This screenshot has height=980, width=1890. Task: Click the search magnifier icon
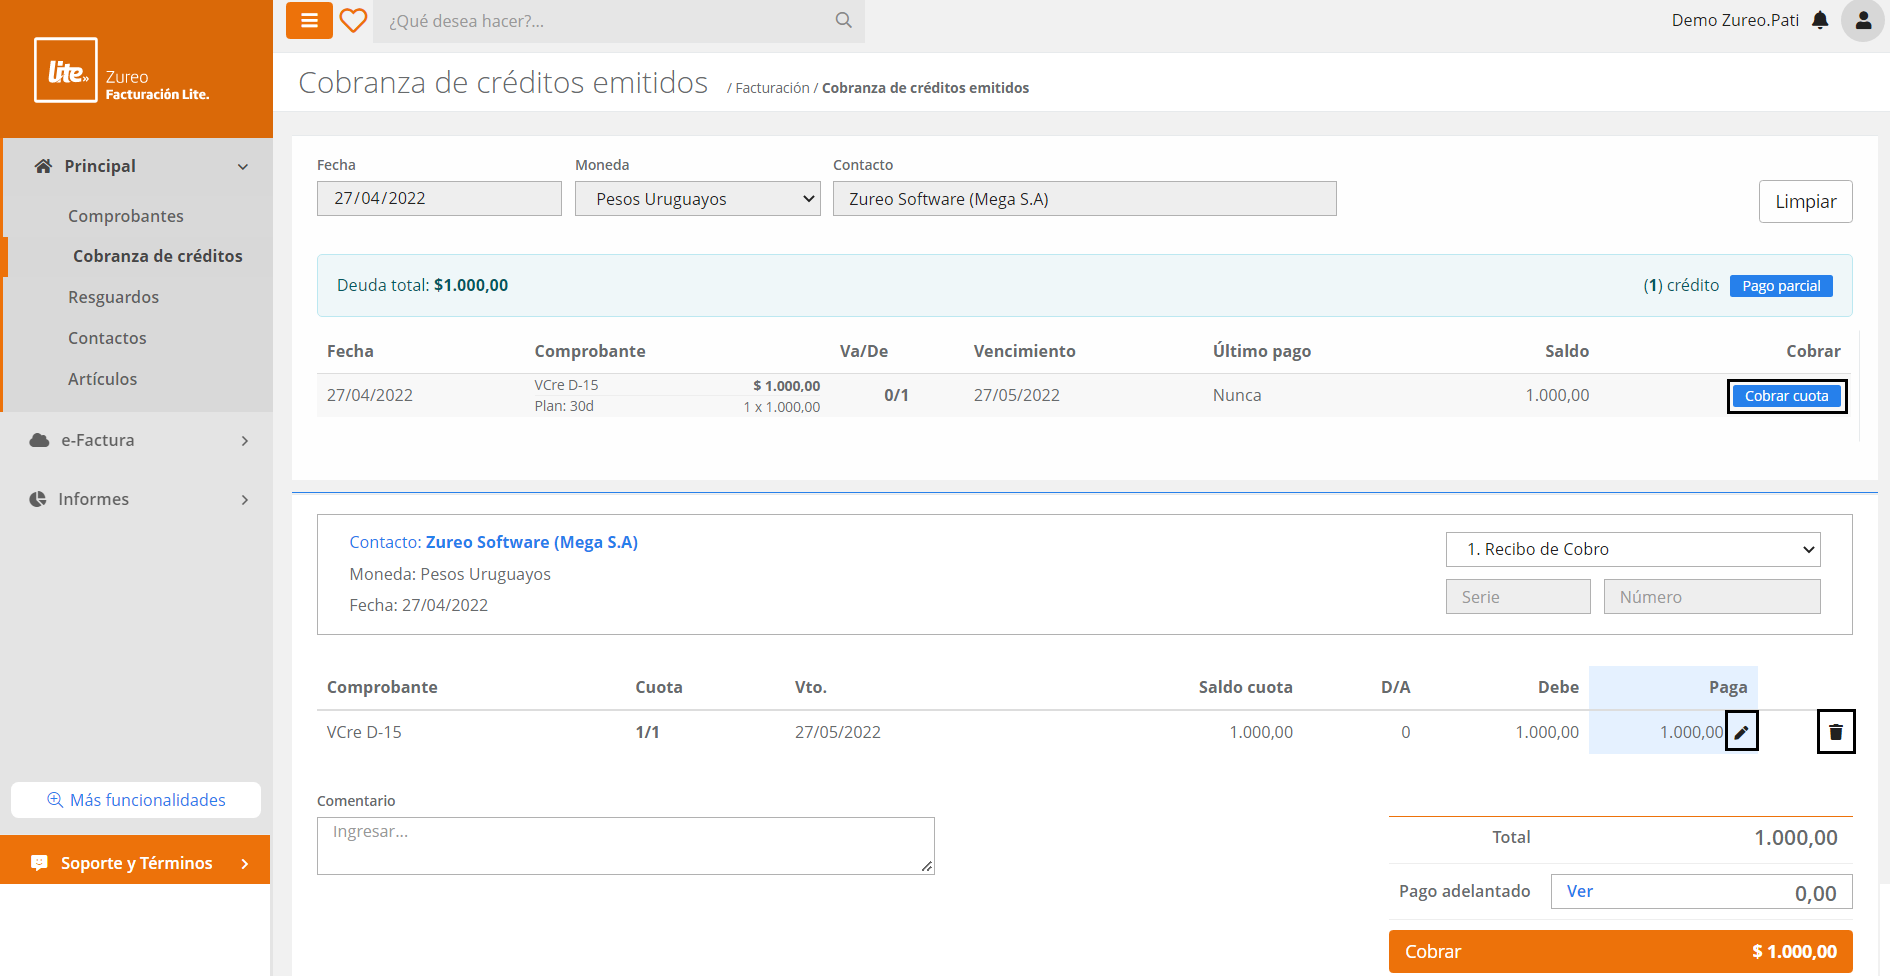tap(844, 20)
